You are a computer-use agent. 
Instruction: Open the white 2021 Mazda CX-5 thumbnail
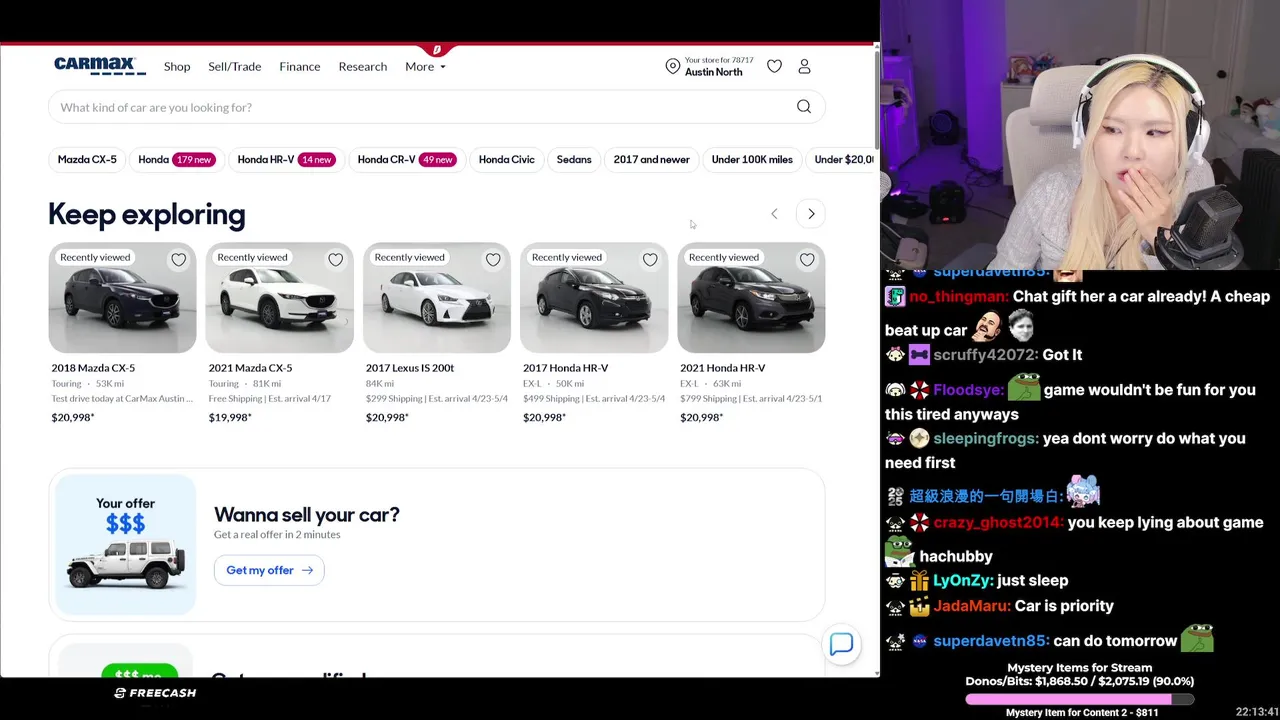click(x=280, y=298)
